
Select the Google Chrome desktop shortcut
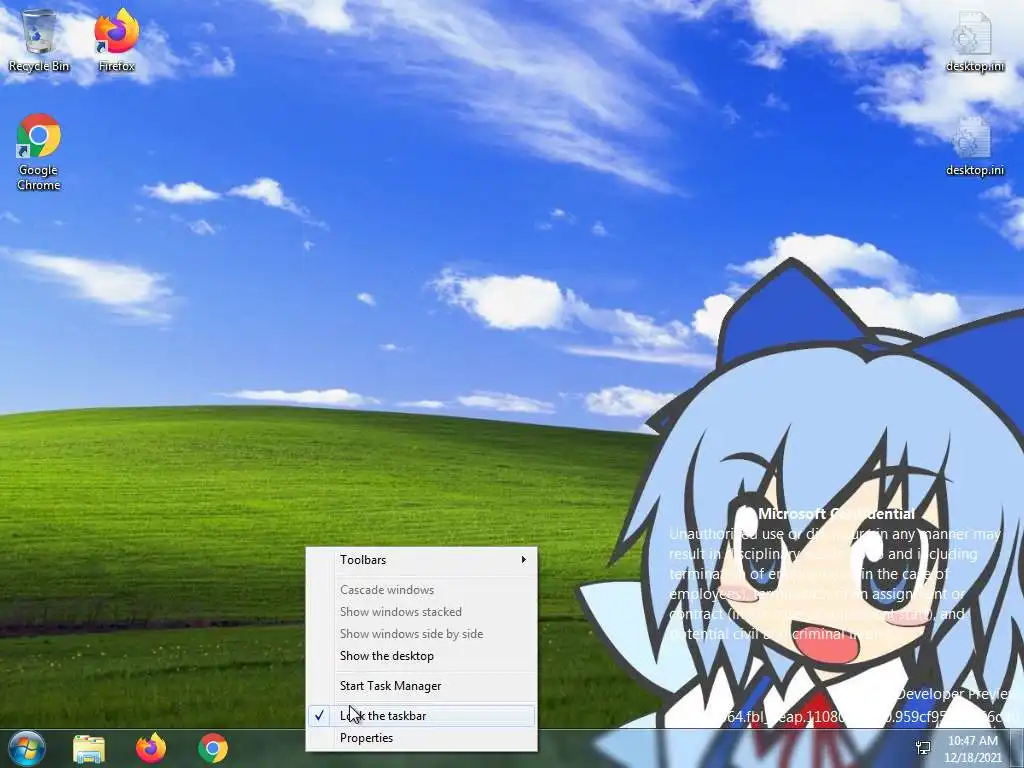pyautogui.click(x=39, y=153)
